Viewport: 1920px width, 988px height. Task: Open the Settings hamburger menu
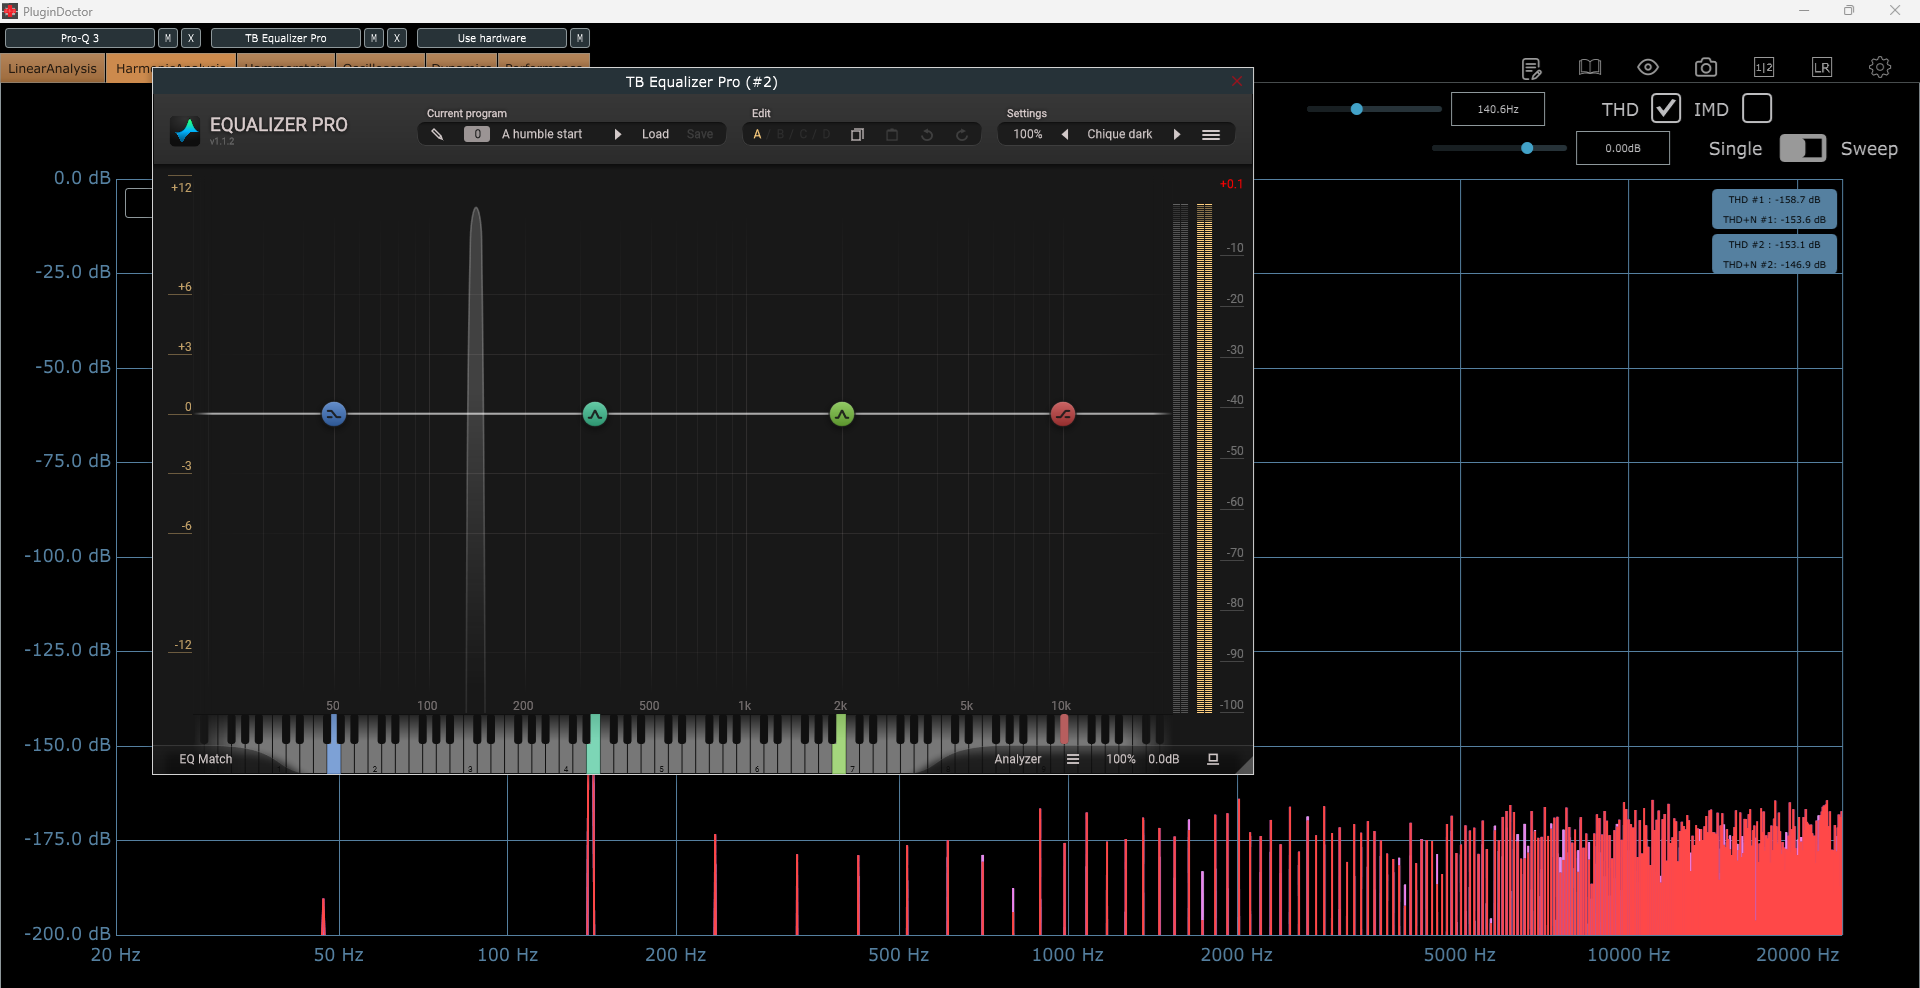pos(1211,134)
